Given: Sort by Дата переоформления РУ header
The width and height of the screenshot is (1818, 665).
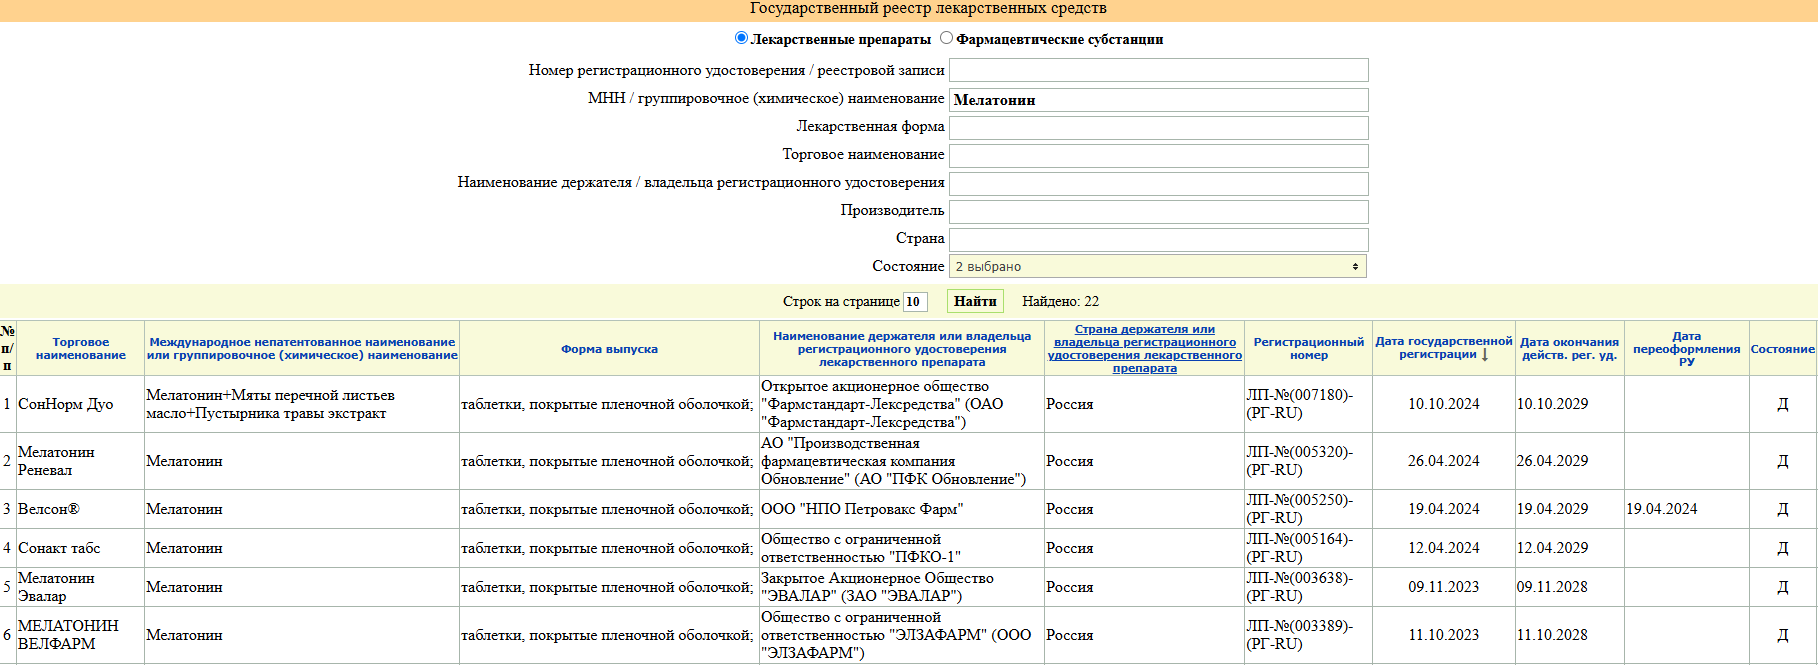Looking at the screenshot, I should (1686, 349).
